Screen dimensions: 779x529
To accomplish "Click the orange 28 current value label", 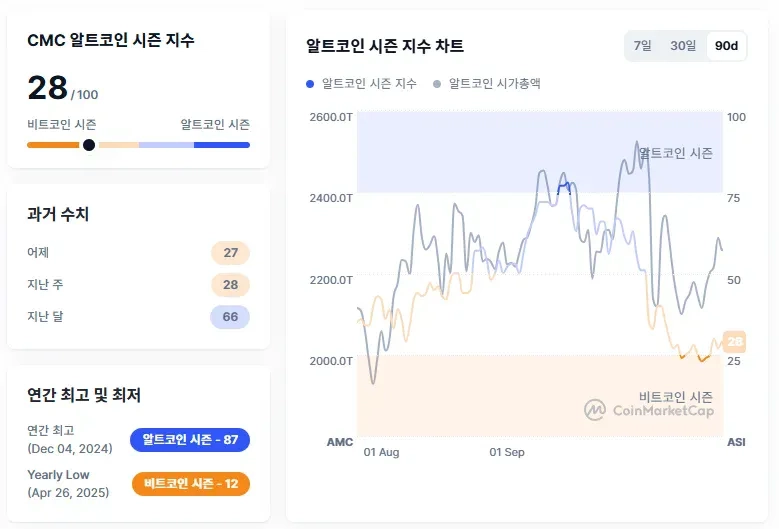I will (735, 342).
